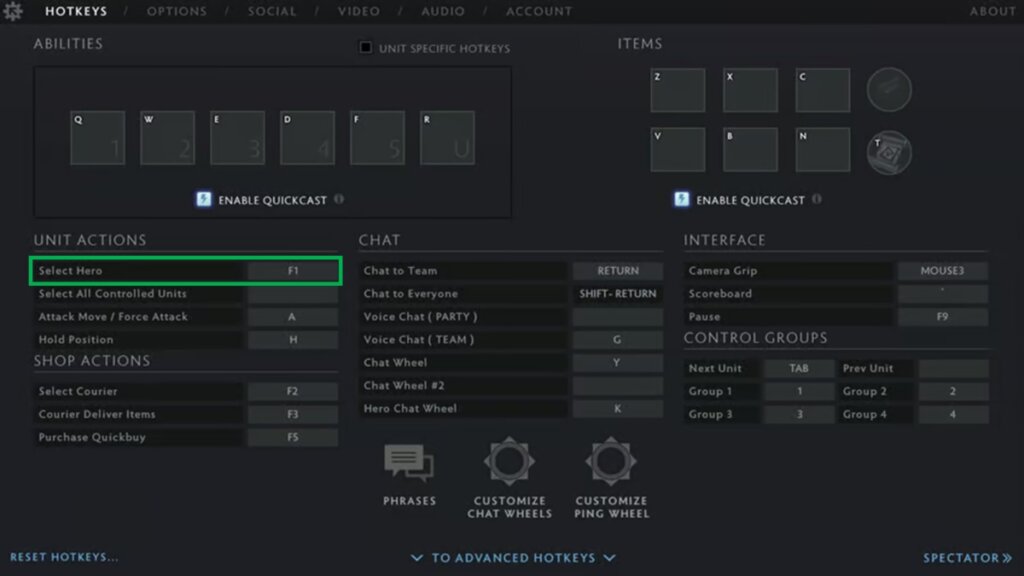Screen dimensions: 1024x576
Task: Click the Reset Hotkeys link
Action: pos(63,558)
